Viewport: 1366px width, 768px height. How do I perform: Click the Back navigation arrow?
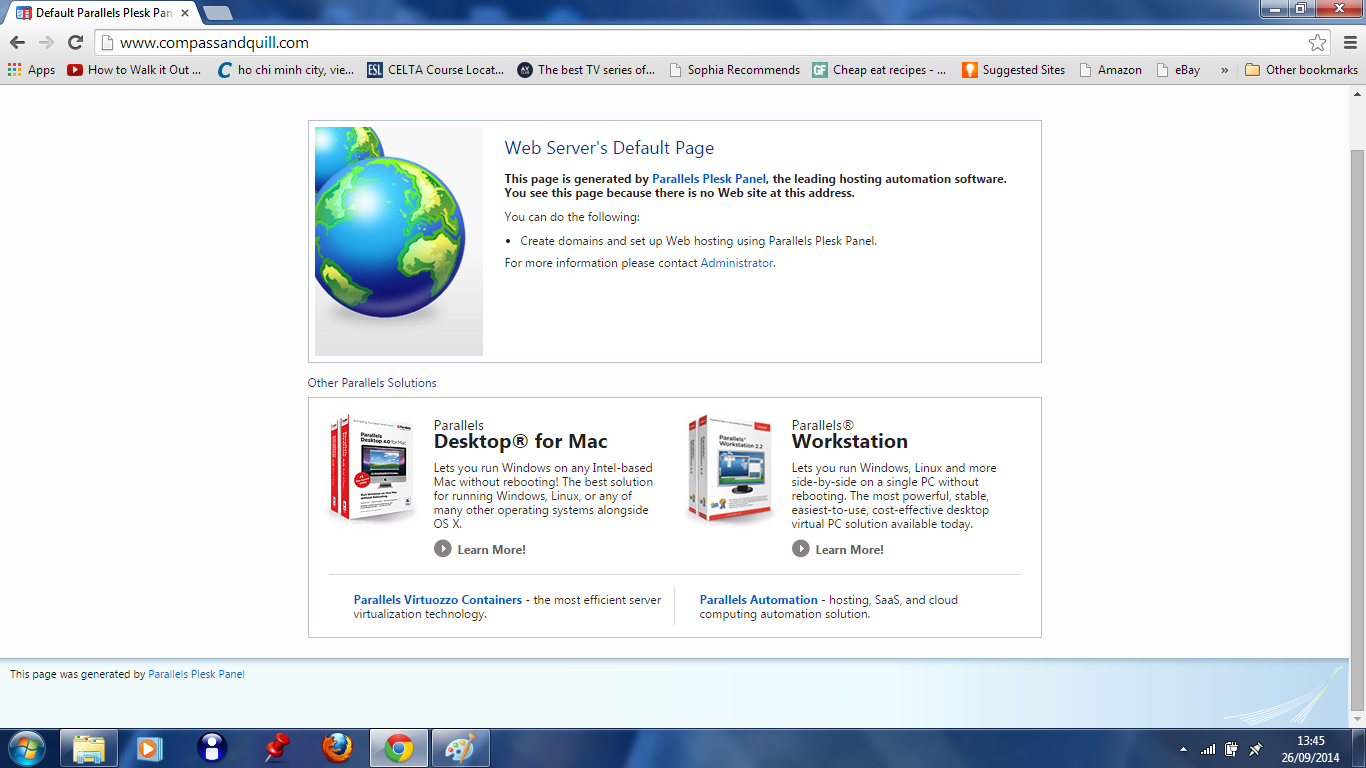[x=17, y=43]
